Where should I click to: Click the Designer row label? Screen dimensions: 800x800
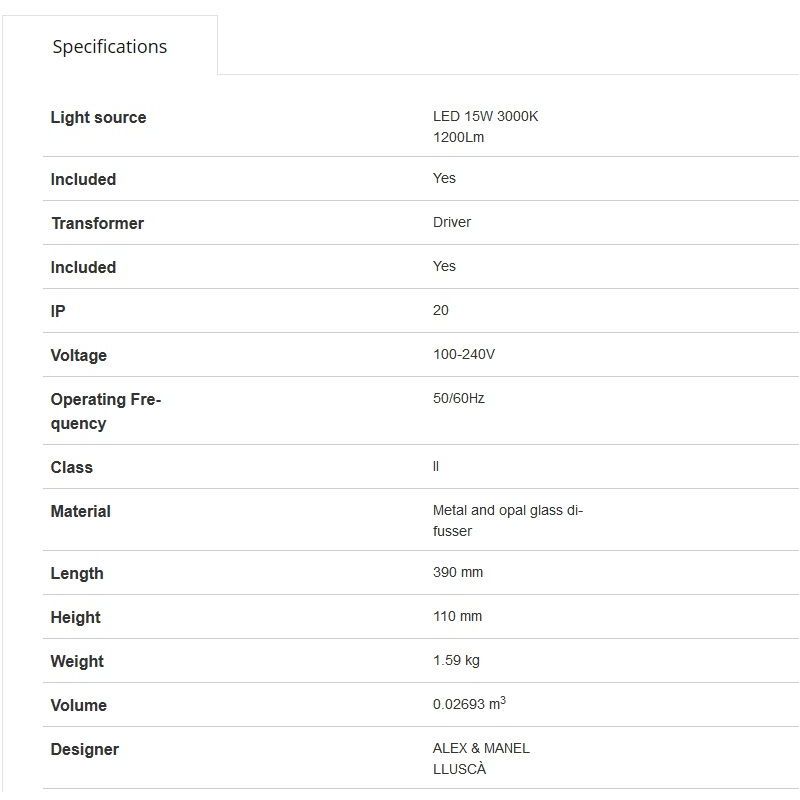(x=84, y=749)
